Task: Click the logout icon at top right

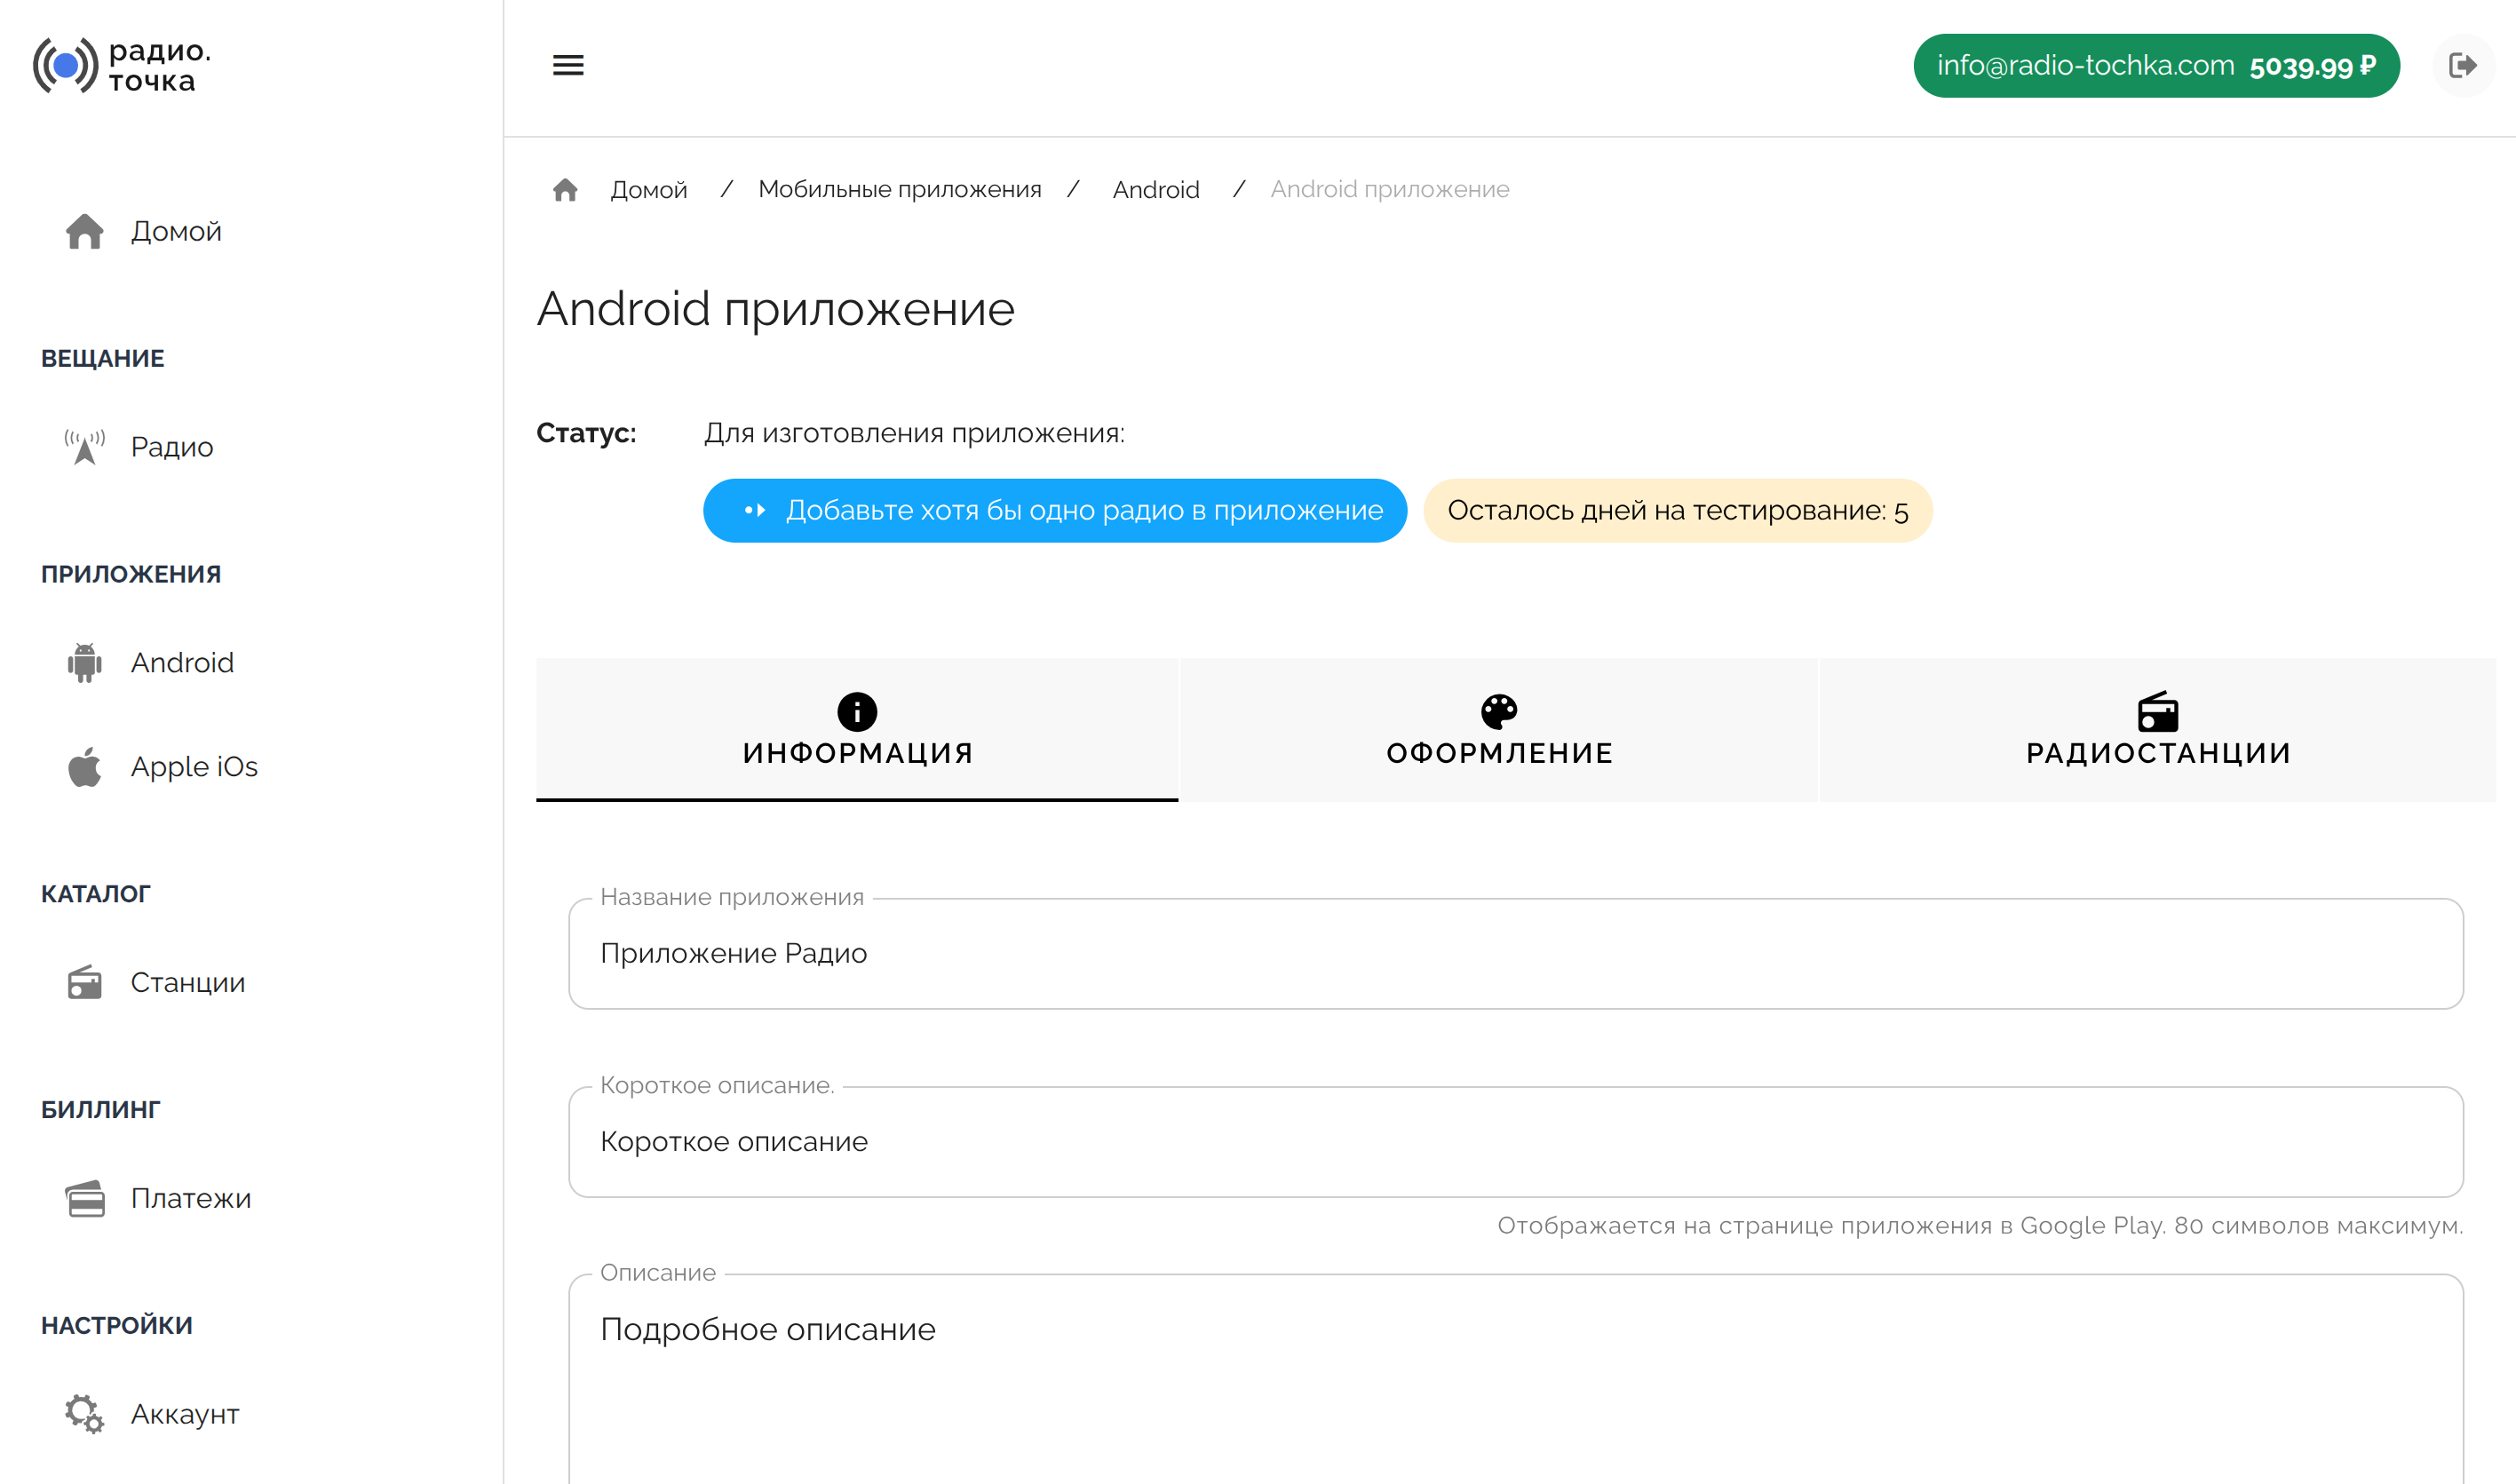Action: click(2462, 66)
